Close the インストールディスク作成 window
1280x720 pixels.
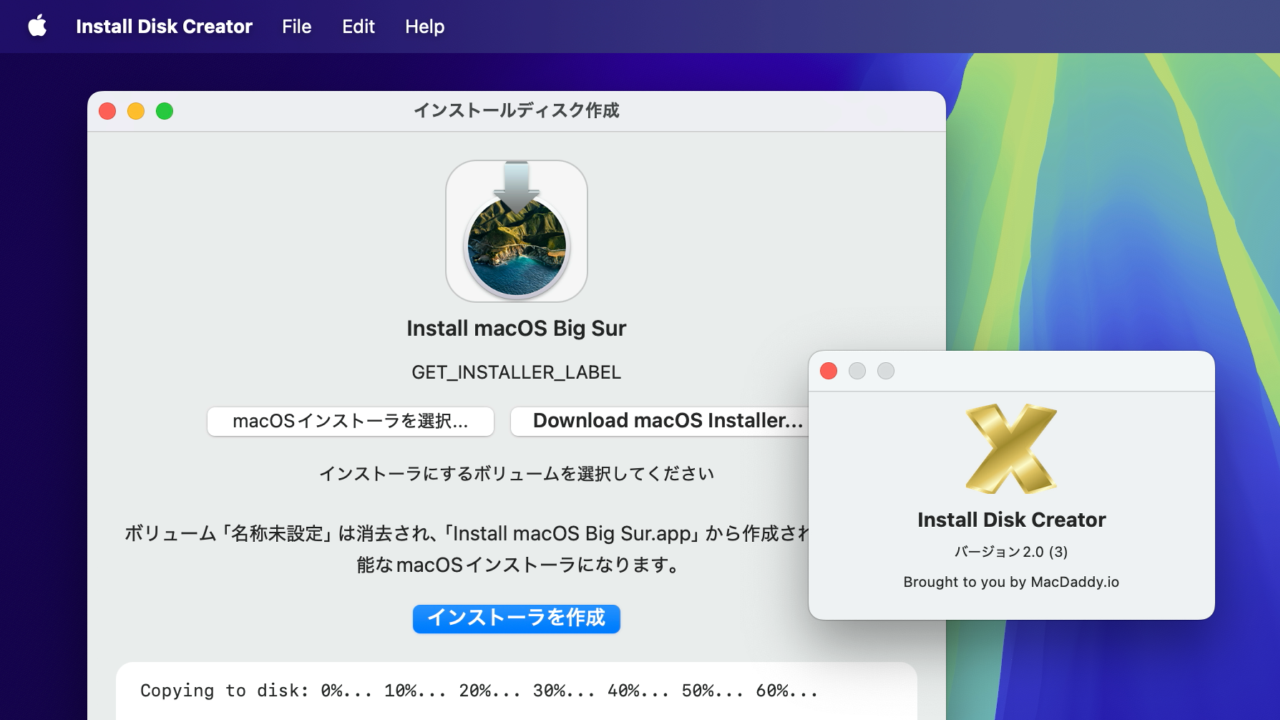tap(107, 111)
